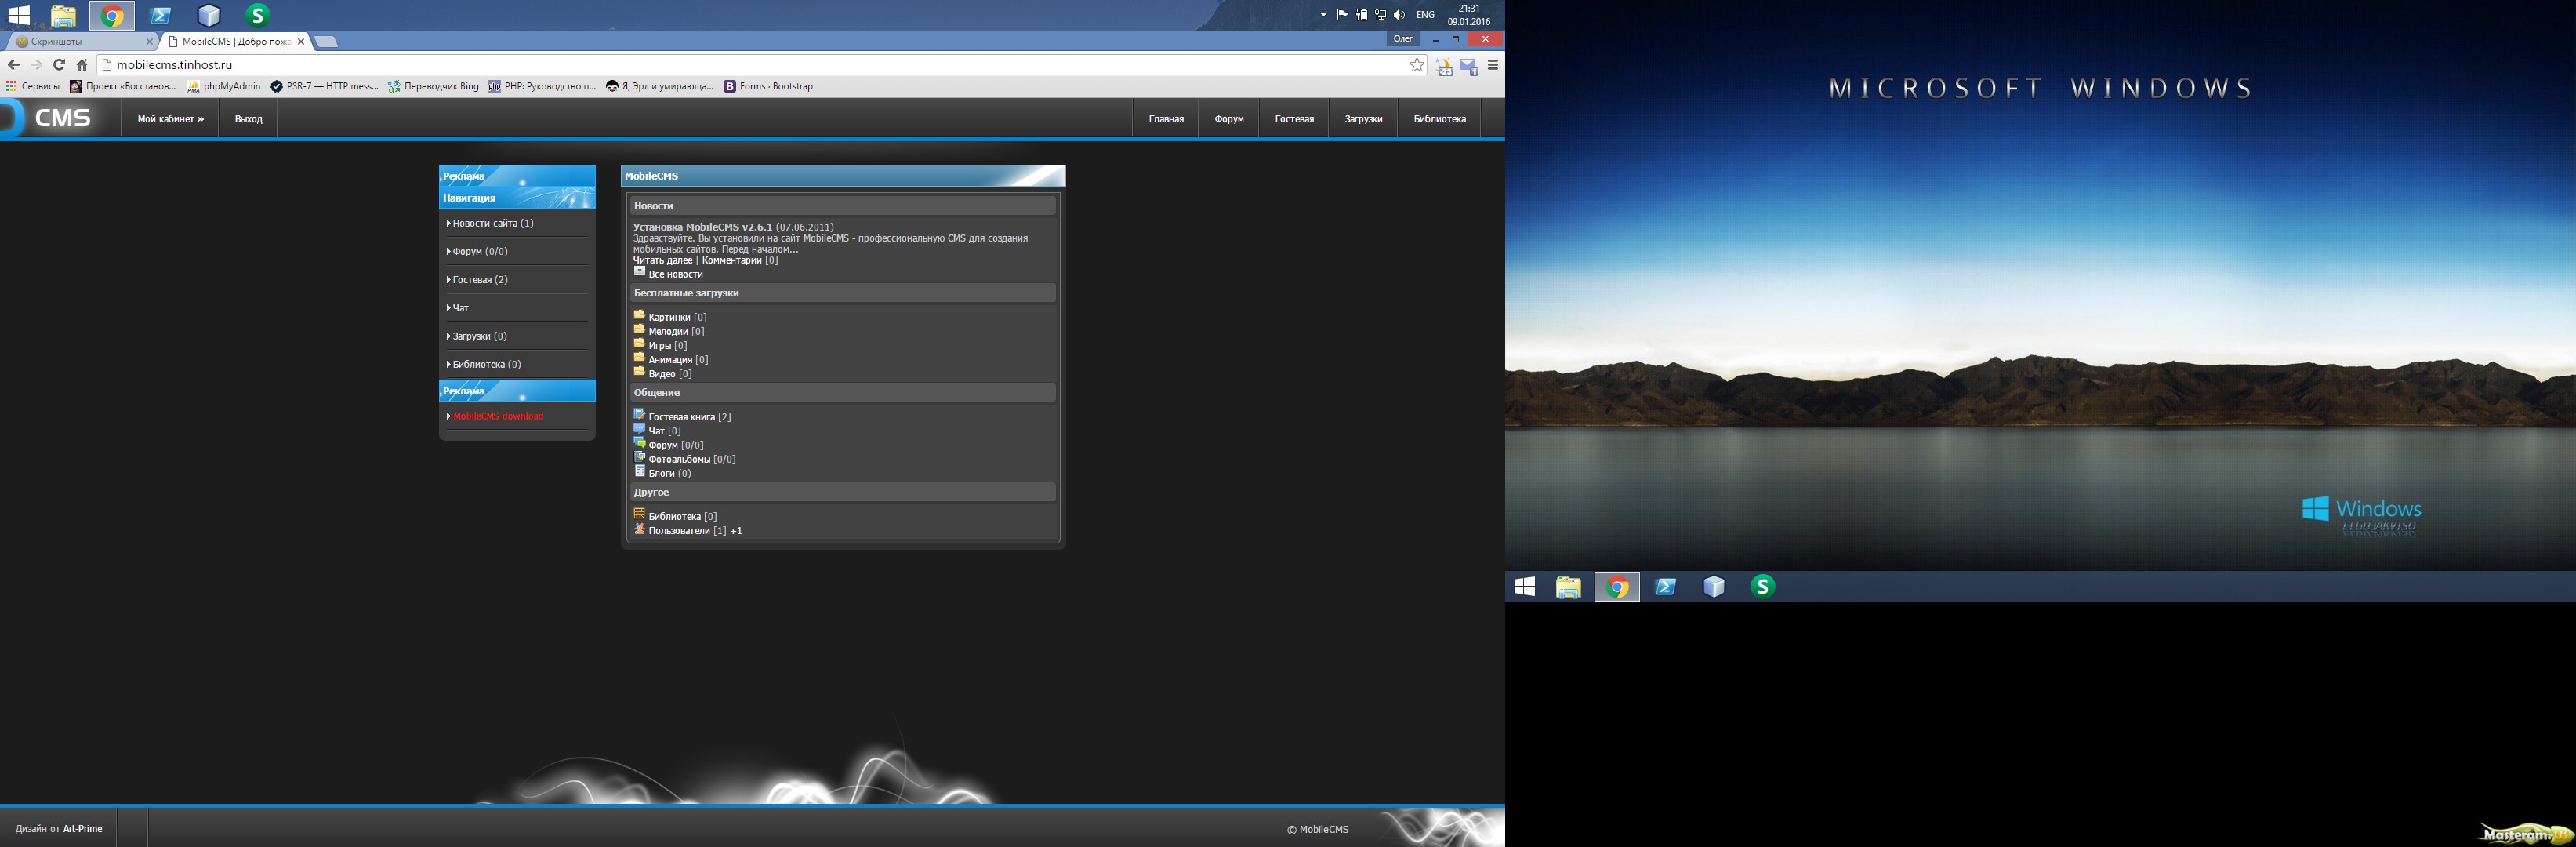Expand the Новости сайта navigation item
This screenshot has height=847, width=2576.
[x=492, y=223]
